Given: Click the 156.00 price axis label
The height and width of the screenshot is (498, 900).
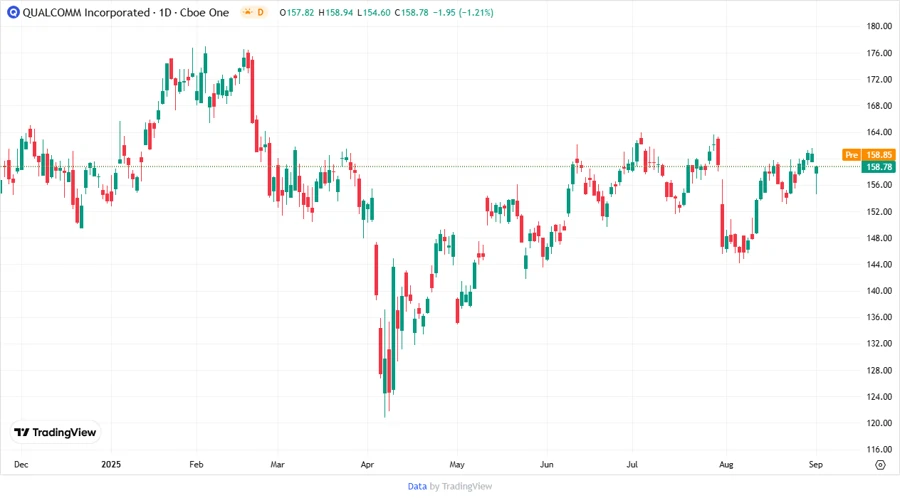Looking at the screenshot, I should [879, 185].
